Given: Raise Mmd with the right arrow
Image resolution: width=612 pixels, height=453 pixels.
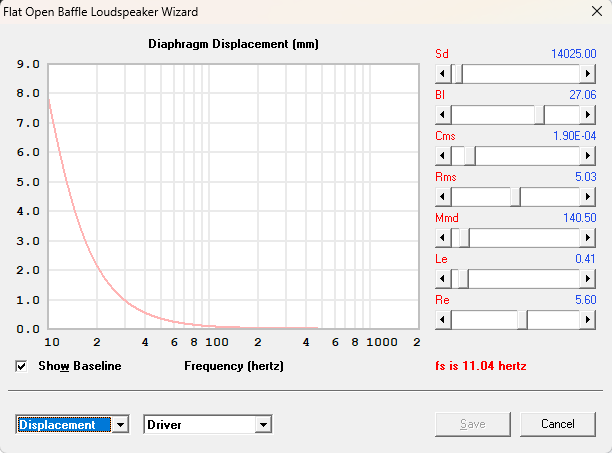Looking at the screenshot, I should 587,238.
